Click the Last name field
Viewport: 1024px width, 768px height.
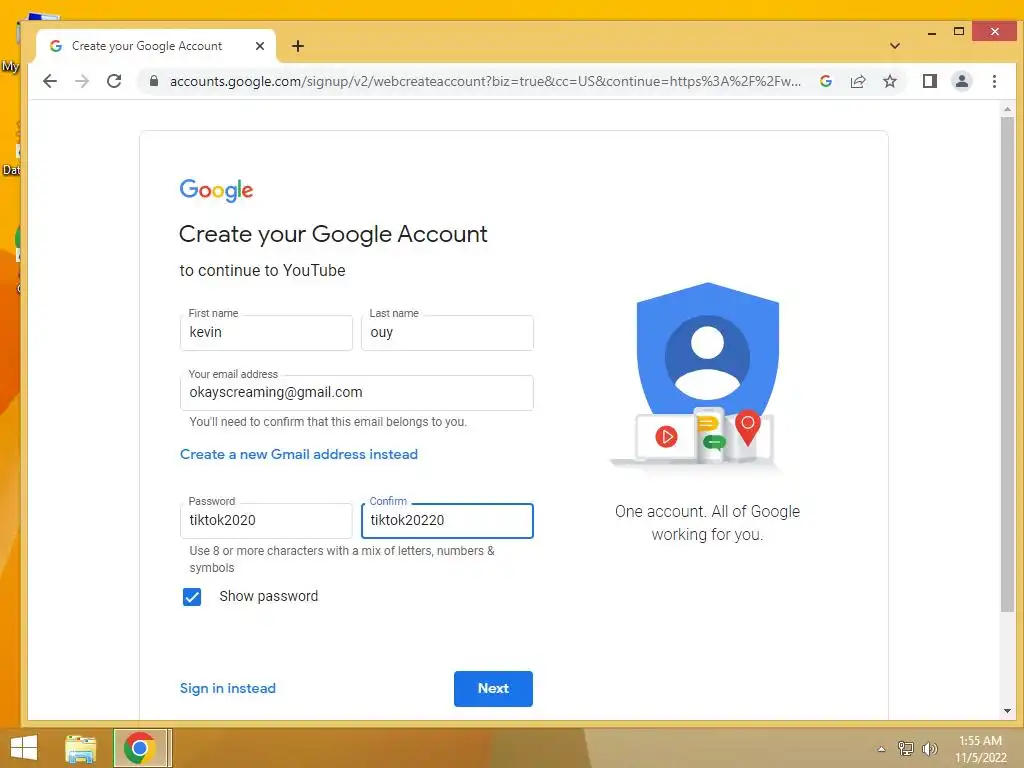pos(447,333)
